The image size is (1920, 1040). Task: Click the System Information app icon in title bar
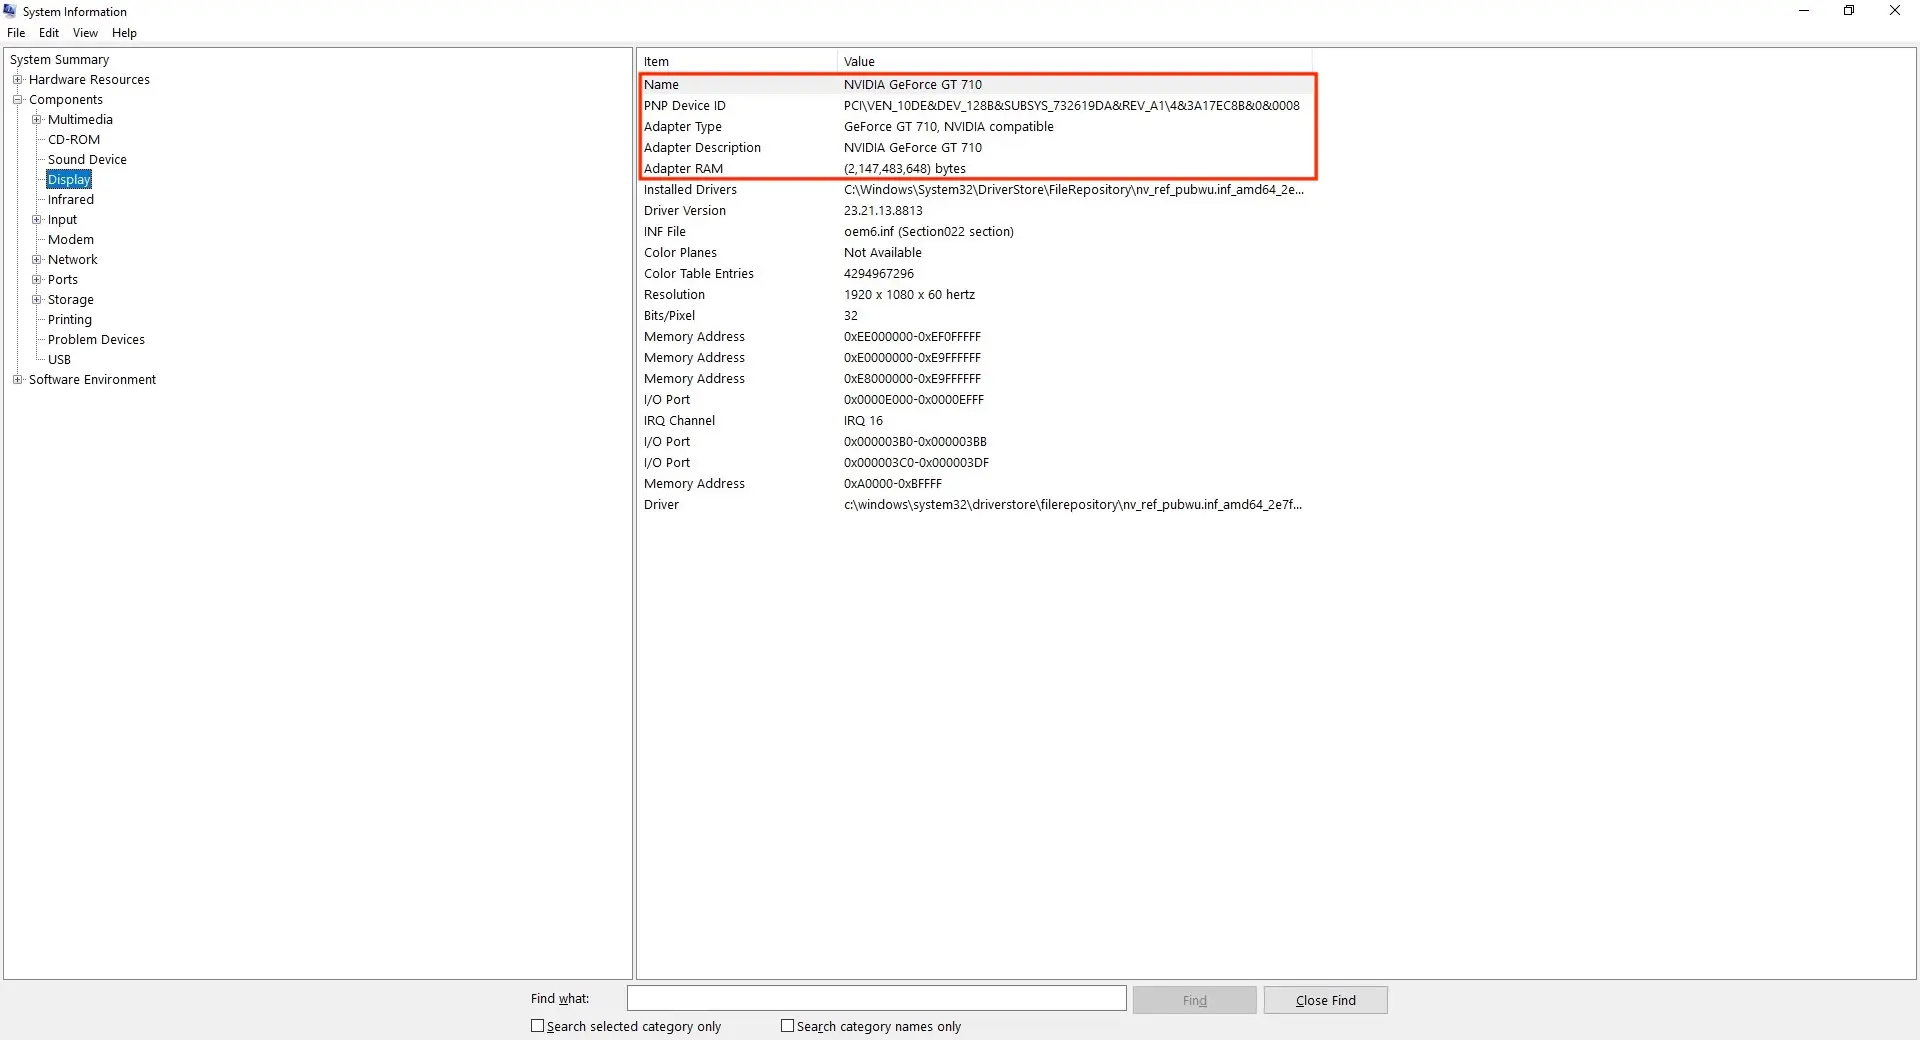point(10,11)
